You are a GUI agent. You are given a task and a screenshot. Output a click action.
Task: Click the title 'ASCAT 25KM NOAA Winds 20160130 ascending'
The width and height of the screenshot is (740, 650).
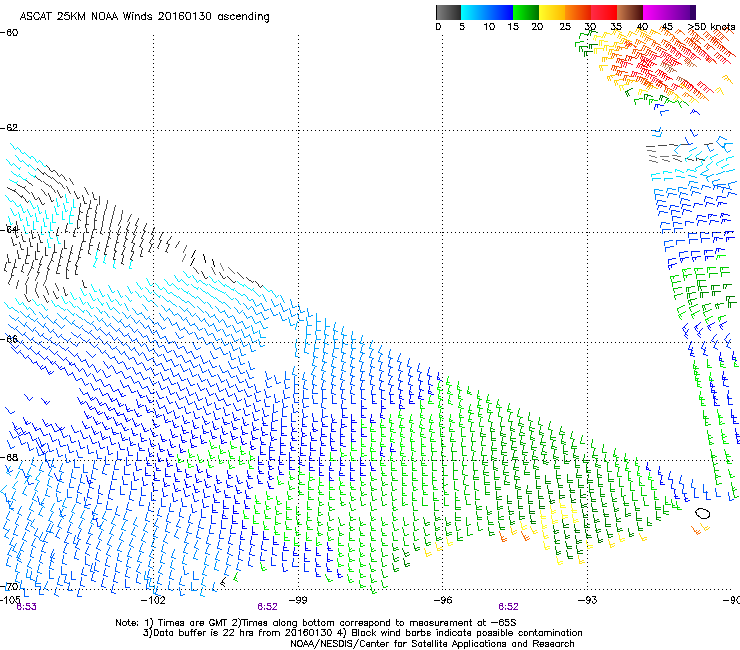(x=144, y=16)
